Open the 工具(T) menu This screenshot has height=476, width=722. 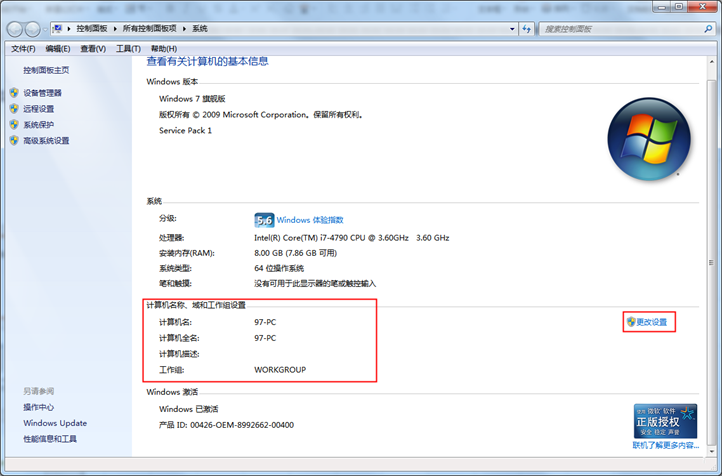pos(128,49)
